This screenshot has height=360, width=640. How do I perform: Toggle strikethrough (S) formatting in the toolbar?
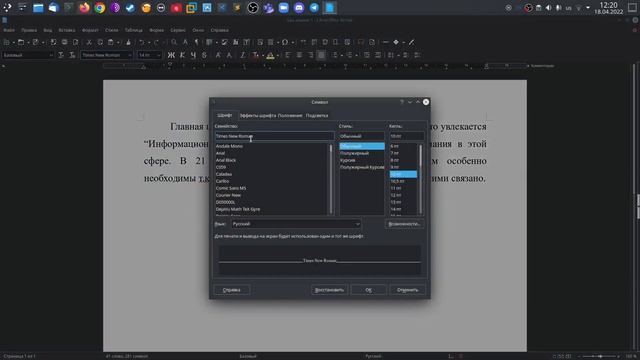[x=204, y=55]
